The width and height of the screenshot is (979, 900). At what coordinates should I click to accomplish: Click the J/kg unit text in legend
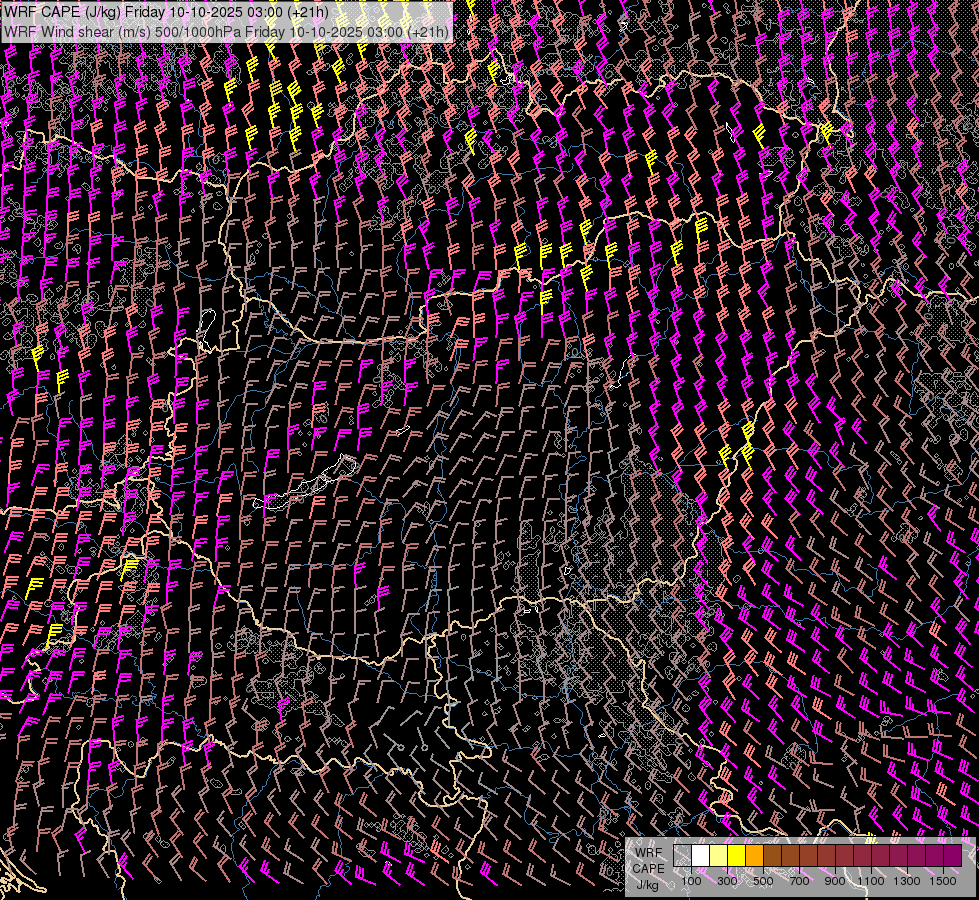648,884
